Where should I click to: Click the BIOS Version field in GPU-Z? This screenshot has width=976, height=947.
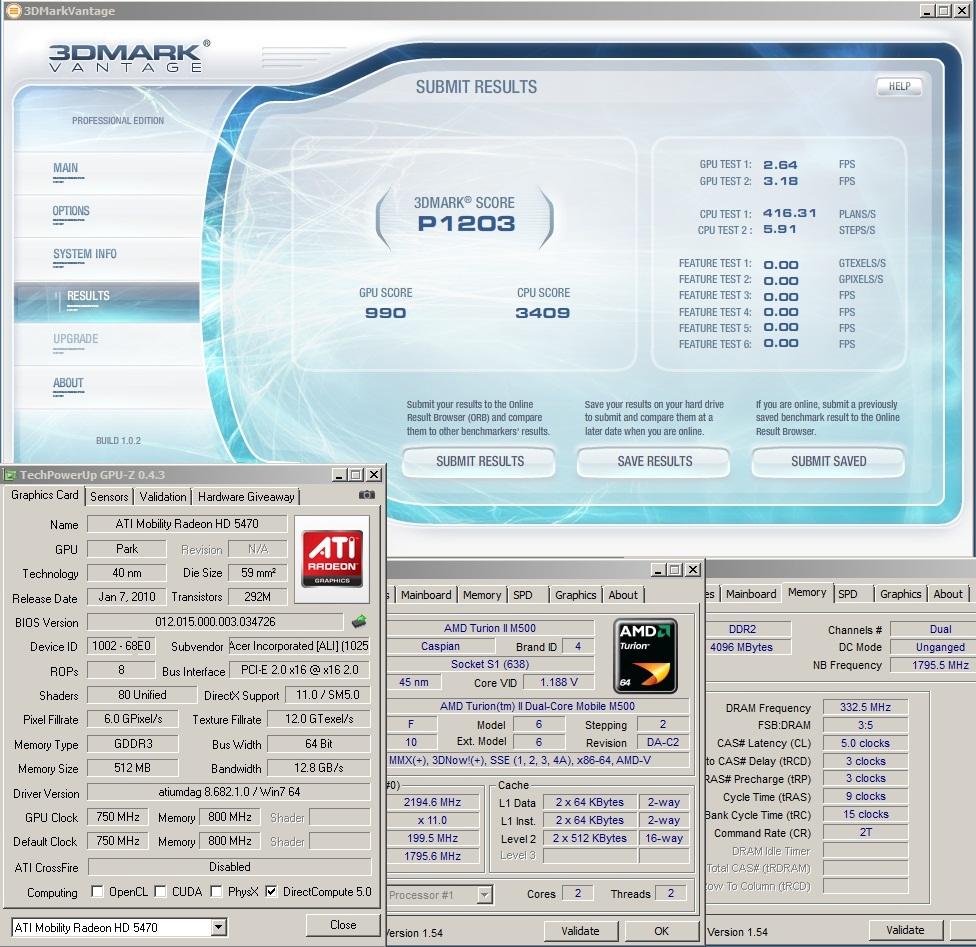[x=215, y=621]
